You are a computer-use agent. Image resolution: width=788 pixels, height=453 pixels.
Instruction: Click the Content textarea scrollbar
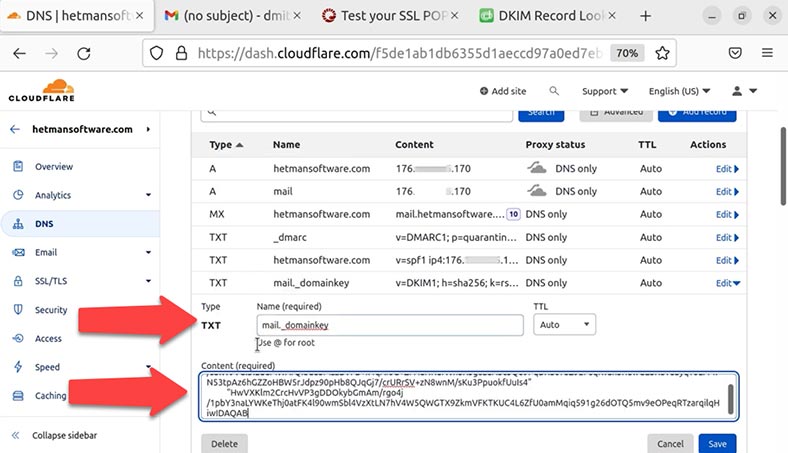pyautogui.click(x=730, y=399)
